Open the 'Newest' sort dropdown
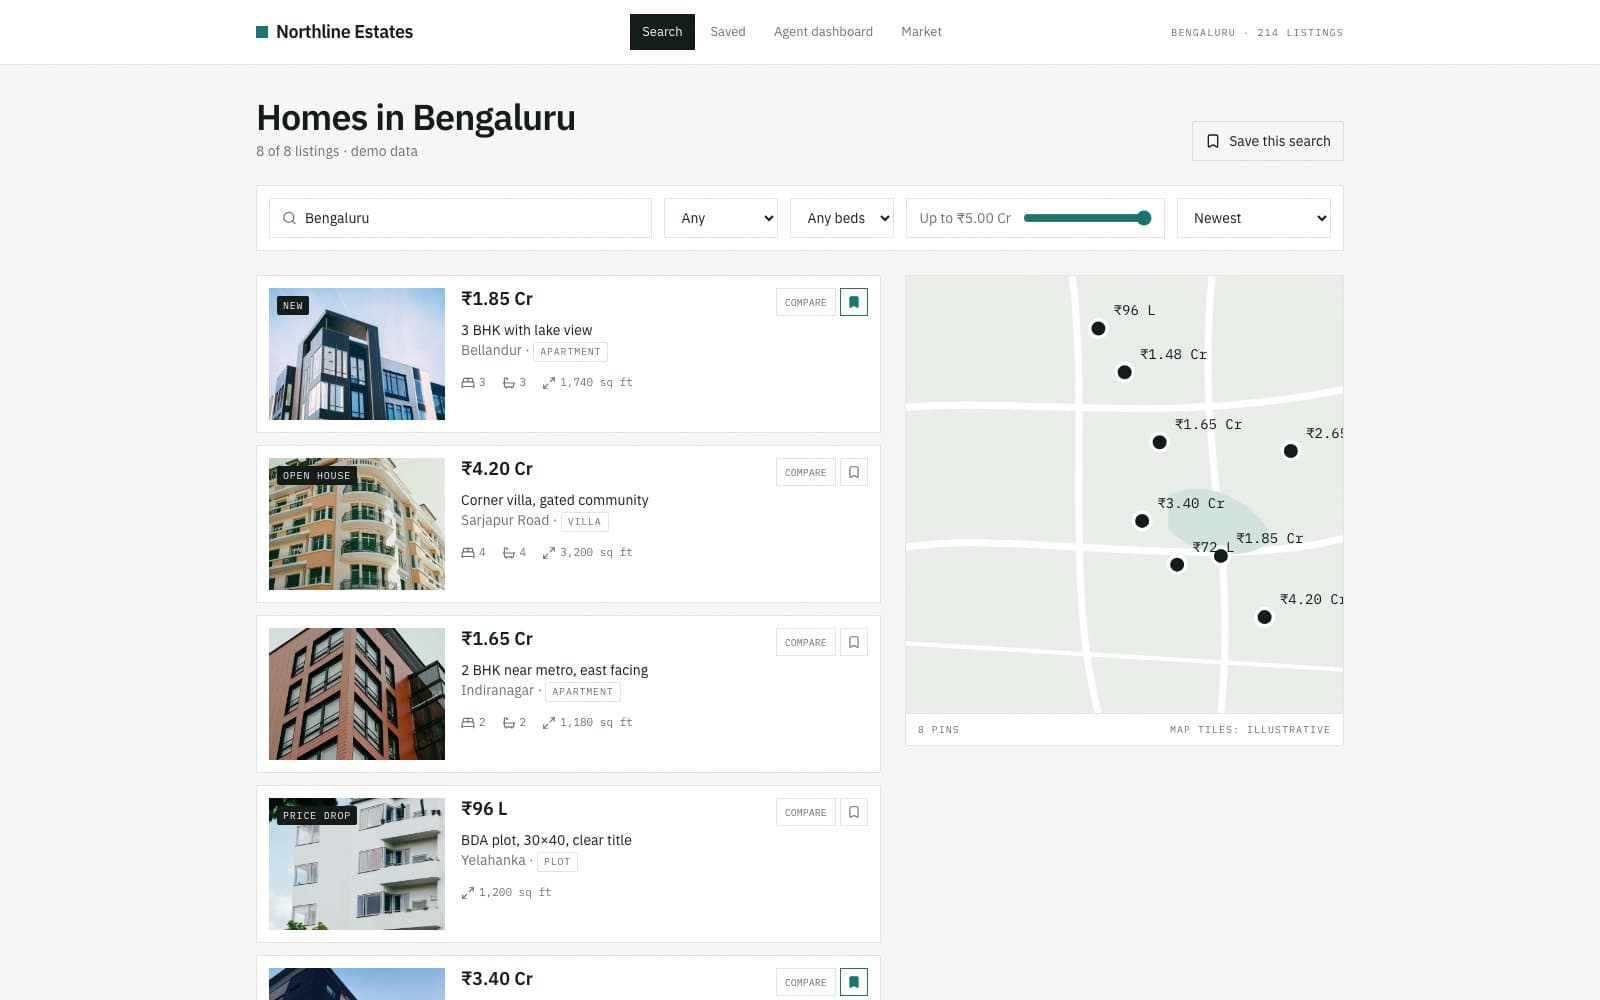This screenshot has height=1000, width=1600. 1254,218
